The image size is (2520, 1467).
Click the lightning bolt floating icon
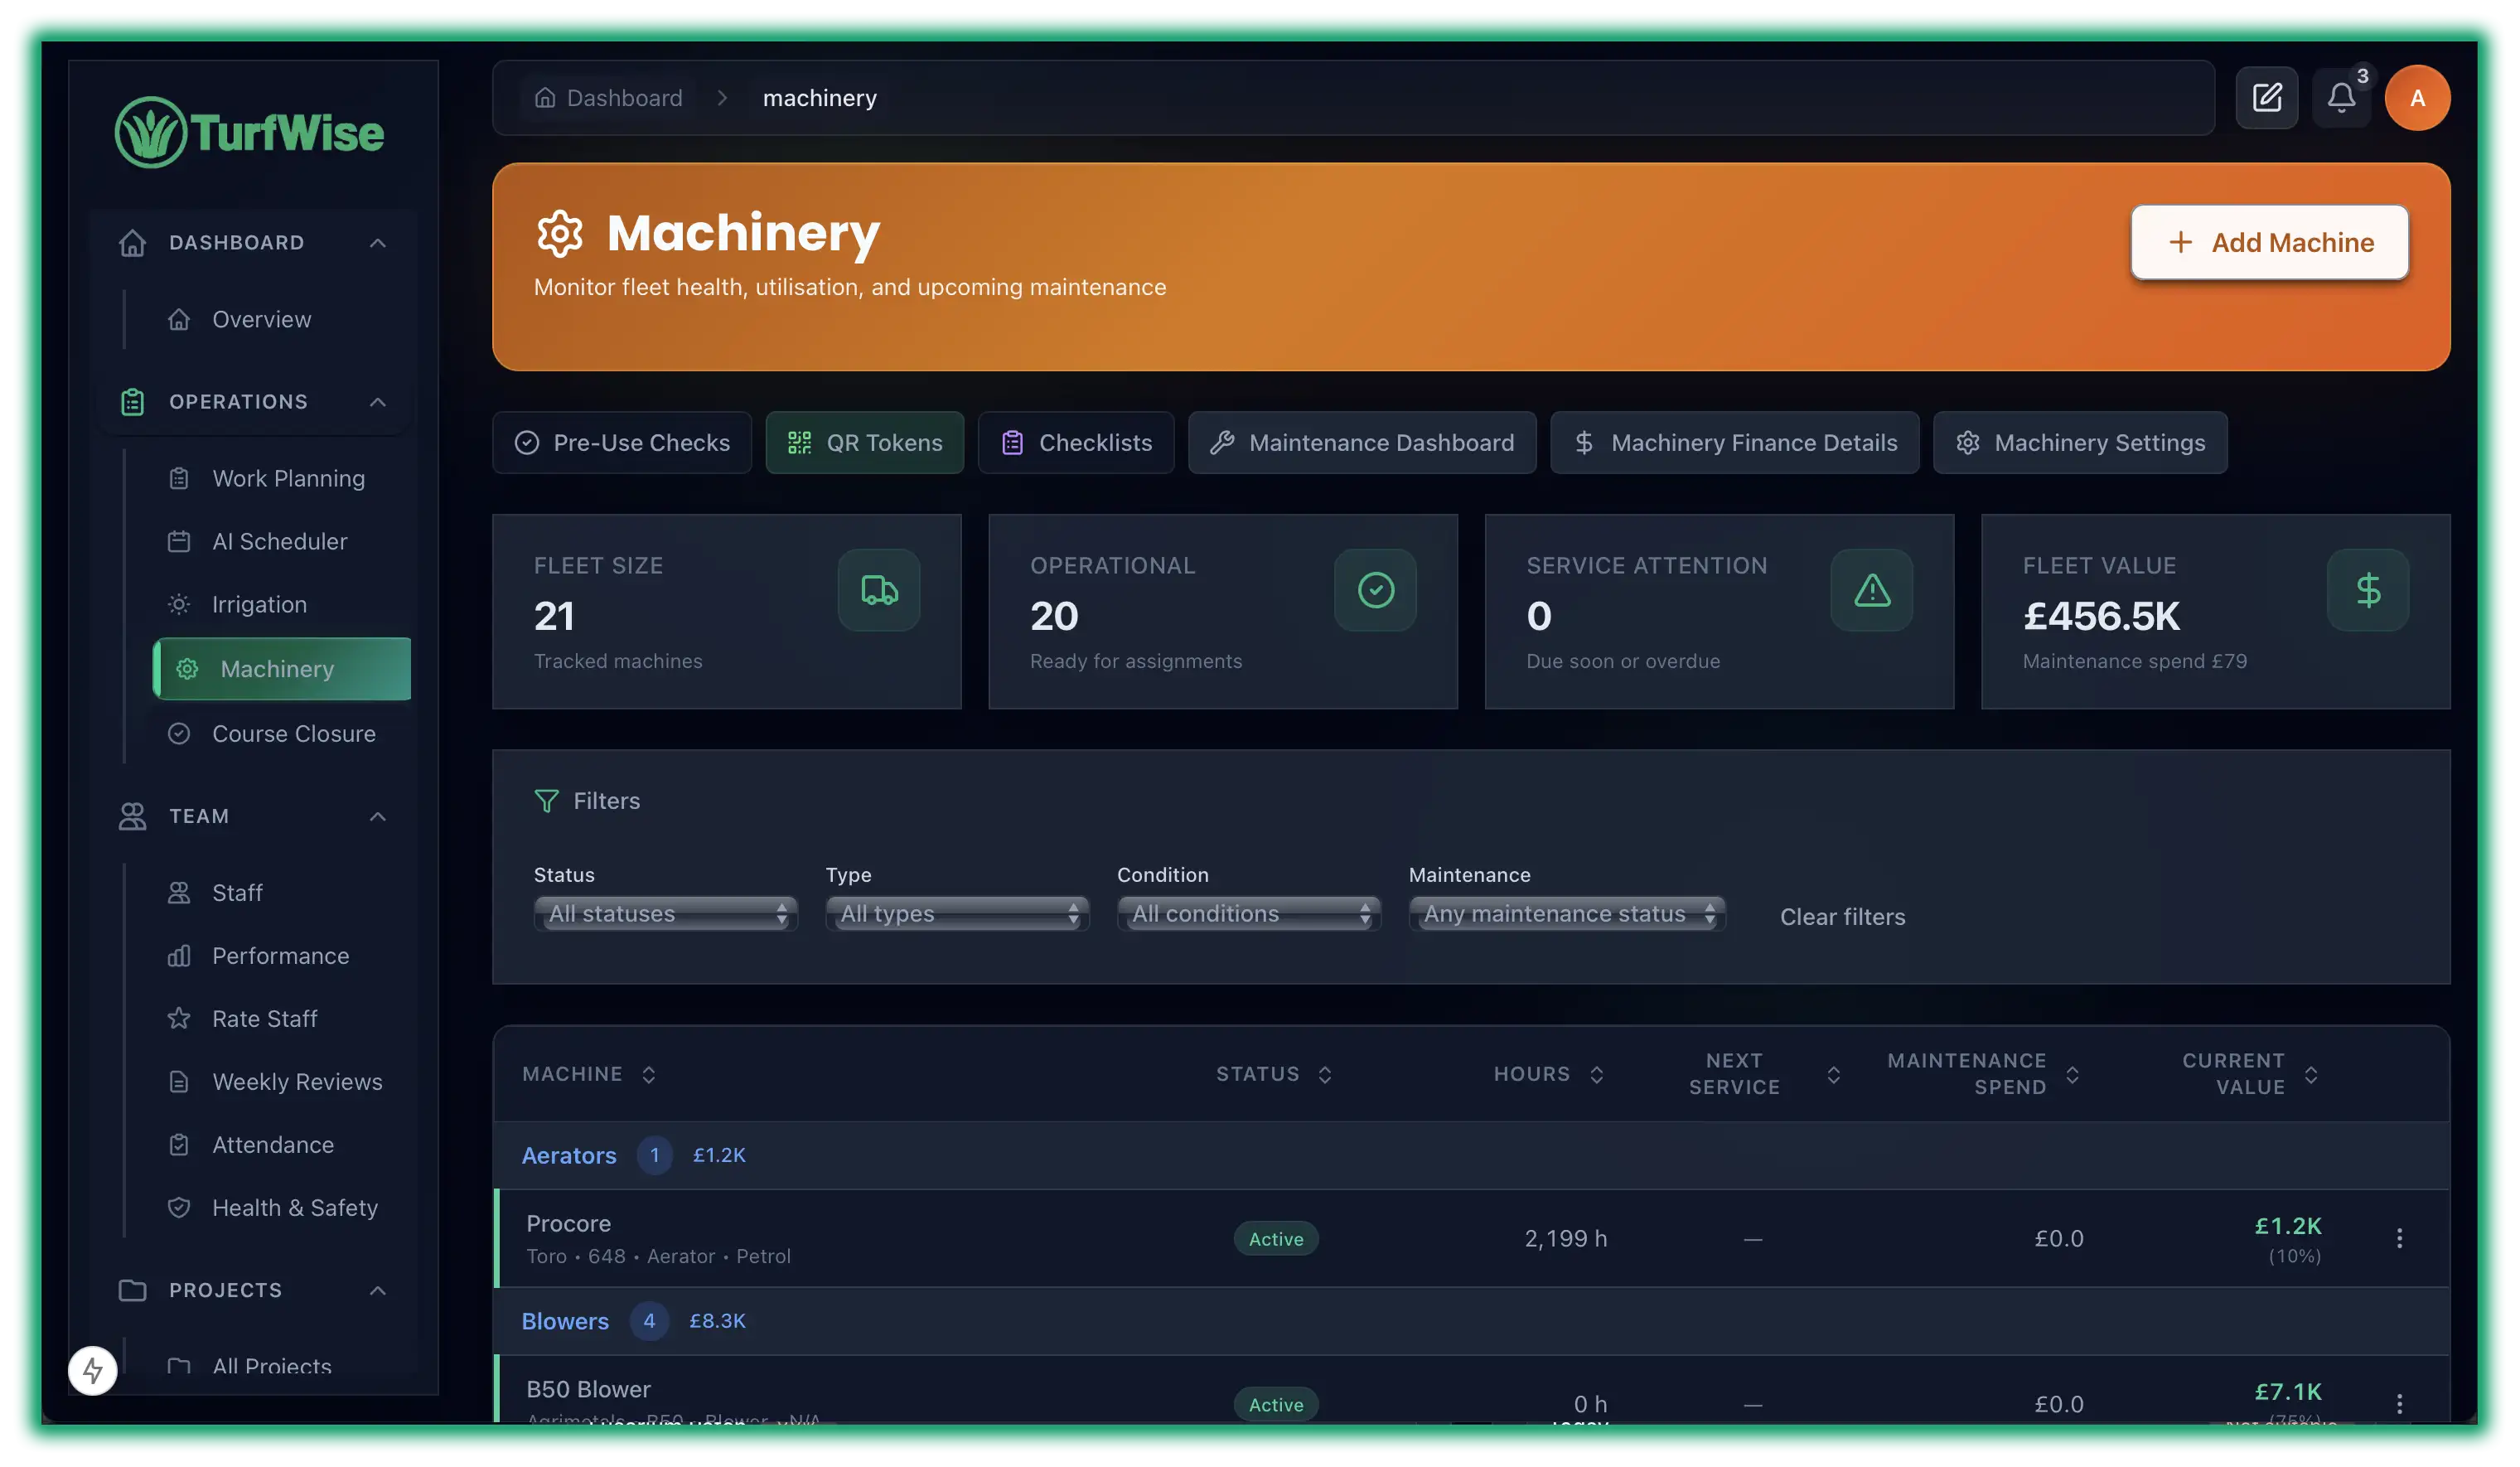pos(92,1369)
